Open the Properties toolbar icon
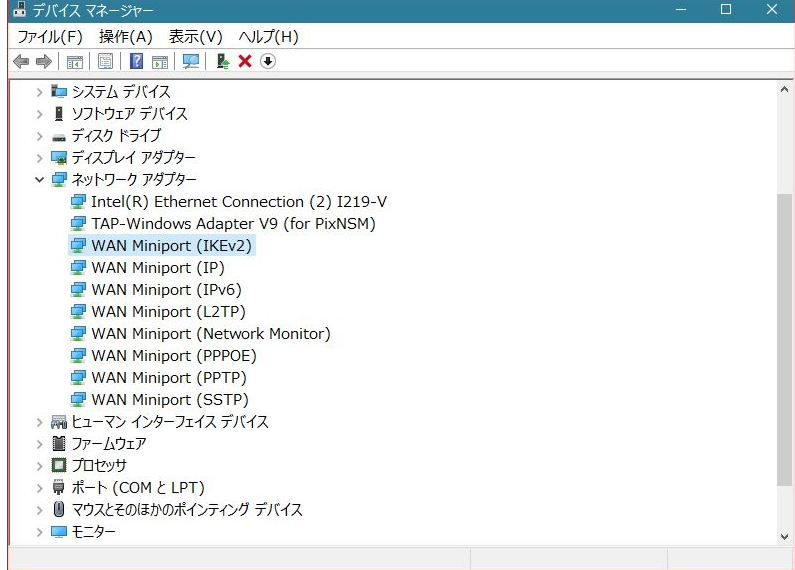The width and height of the screenshot is (795, 570). pos(105,61)
